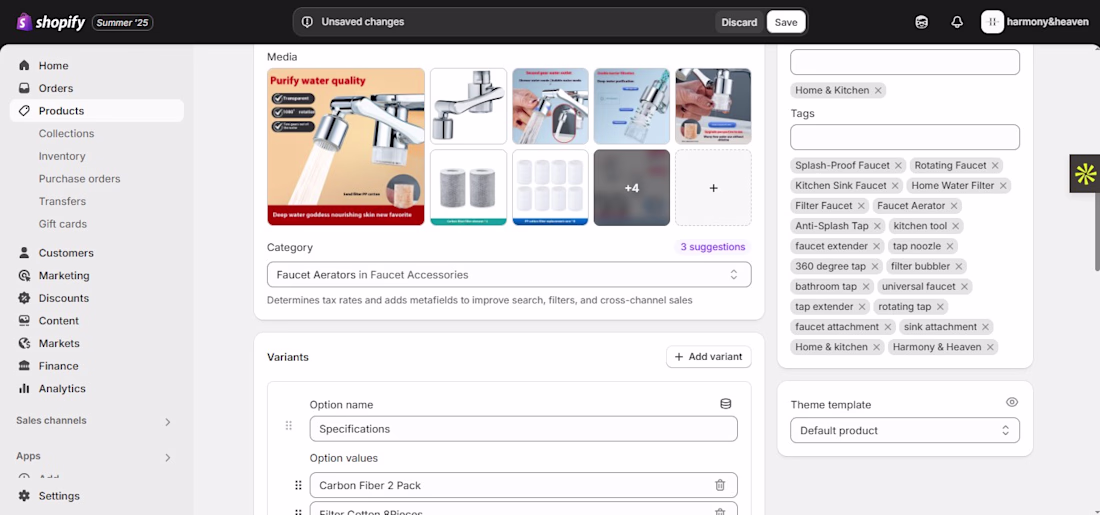The width and height of the screenshot is (1100, 515).
Task: Remove the Anti-Splash Tap tag
Action: [877, 226]
